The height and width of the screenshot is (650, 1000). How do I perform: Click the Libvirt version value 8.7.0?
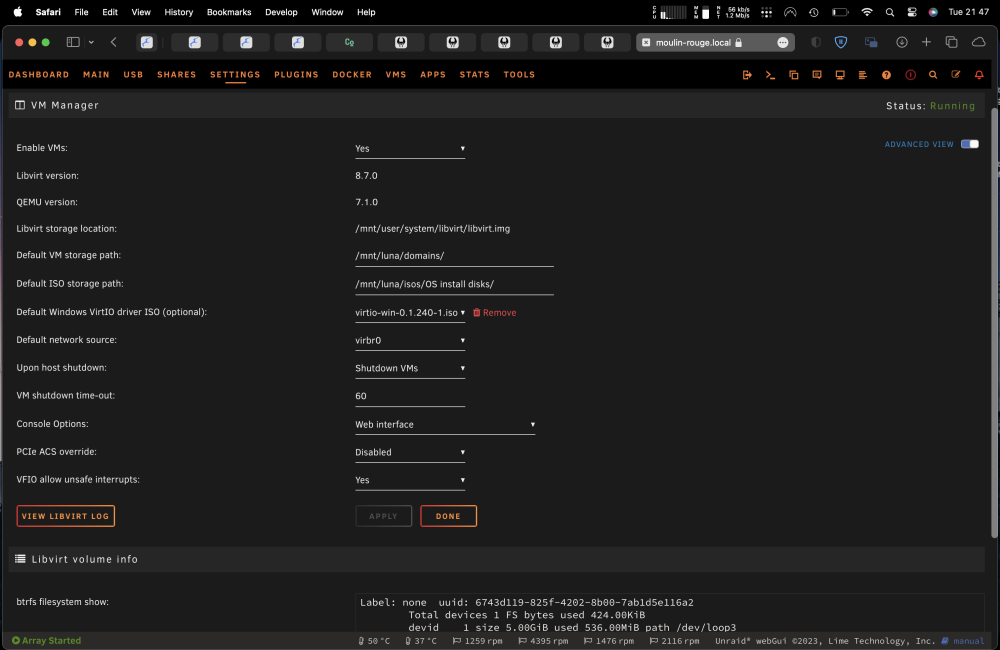(x=366, y=175)
